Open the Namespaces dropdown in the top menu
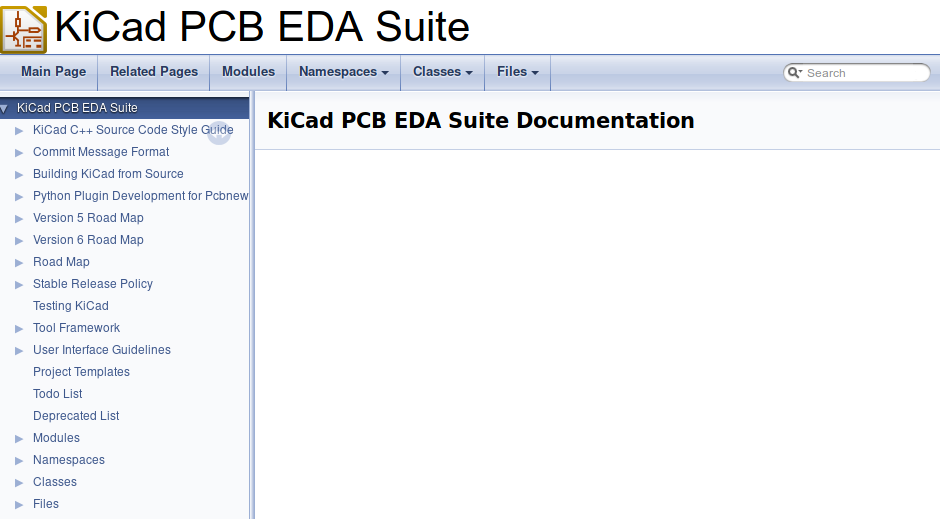Viewport: 940px width, 519px height. pyautogui.click(x=343, y=72)
